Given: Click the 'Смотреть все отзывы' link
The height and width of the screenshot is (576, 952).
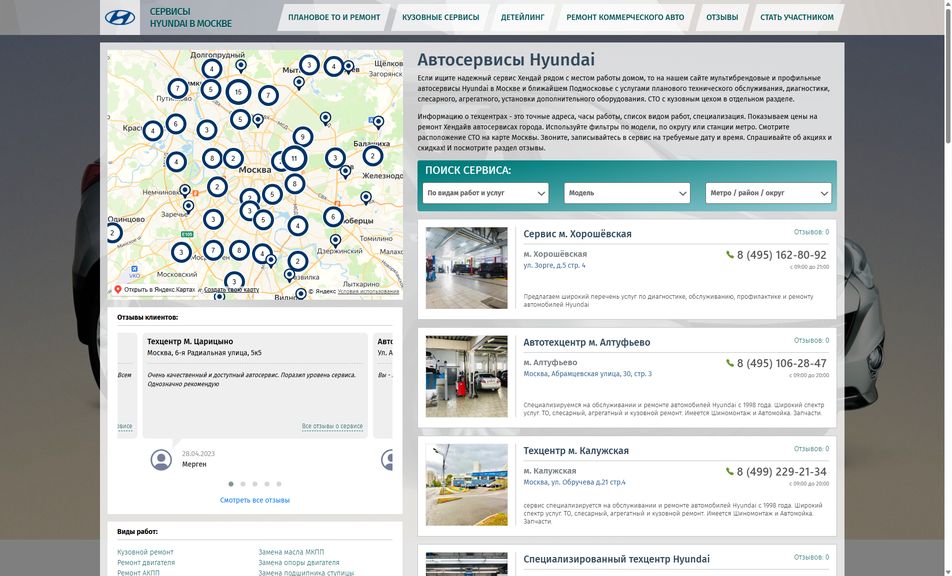Looking at the screenshot, I should pos(255,500).
